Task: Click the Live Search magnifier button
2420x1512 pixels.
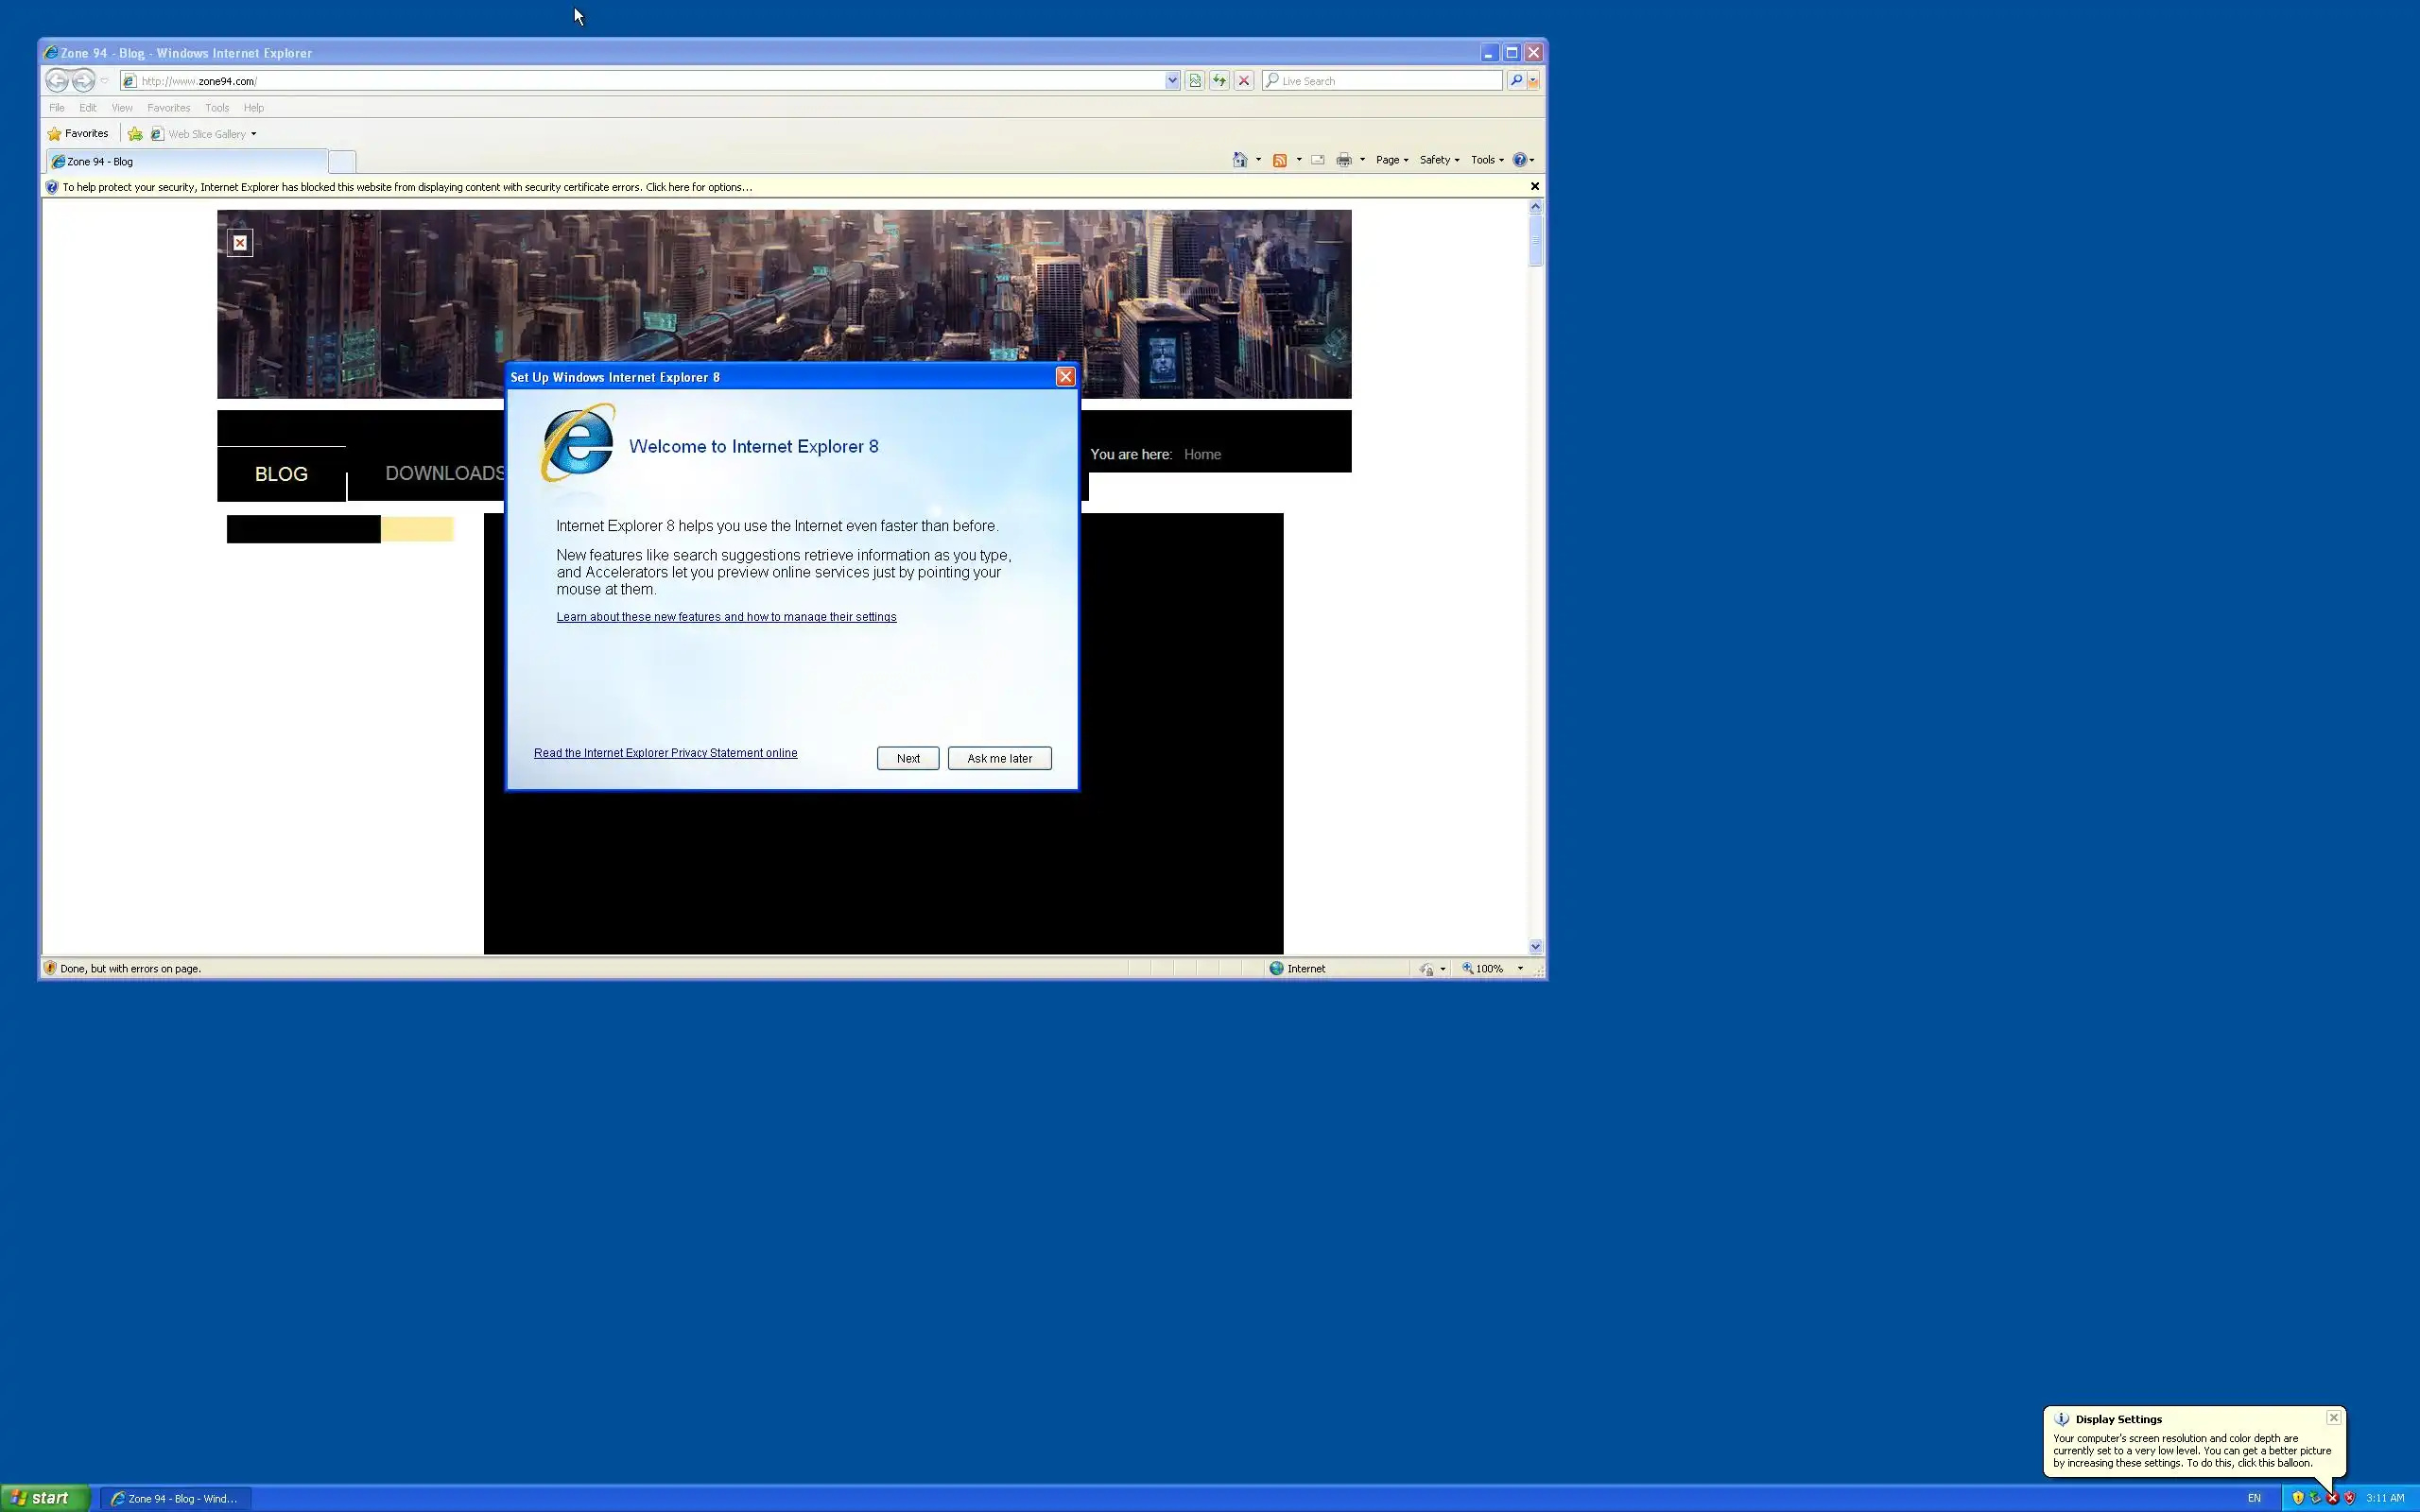Action: [x=1516, y=81]
